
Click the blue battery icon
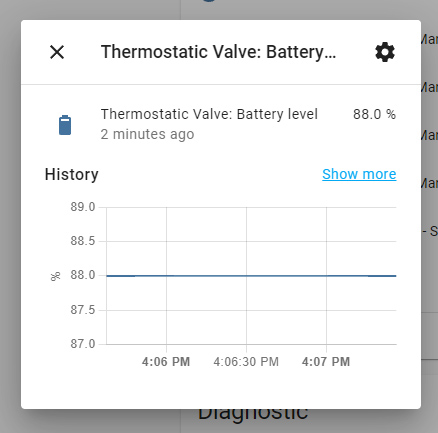click(65, 125)
